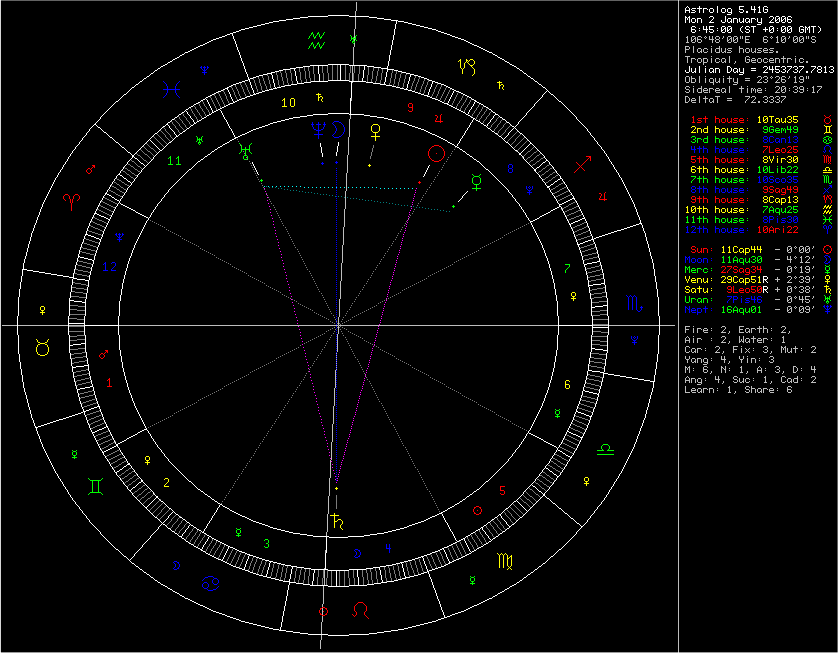Click the blue house number 12 on the wheel

tap(110, 267)
